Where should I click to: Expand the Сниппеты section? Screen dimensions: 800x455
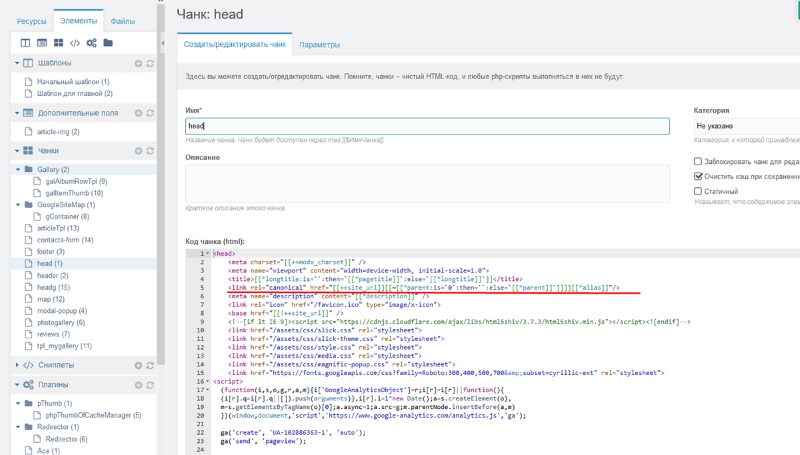tap(17, 365)
